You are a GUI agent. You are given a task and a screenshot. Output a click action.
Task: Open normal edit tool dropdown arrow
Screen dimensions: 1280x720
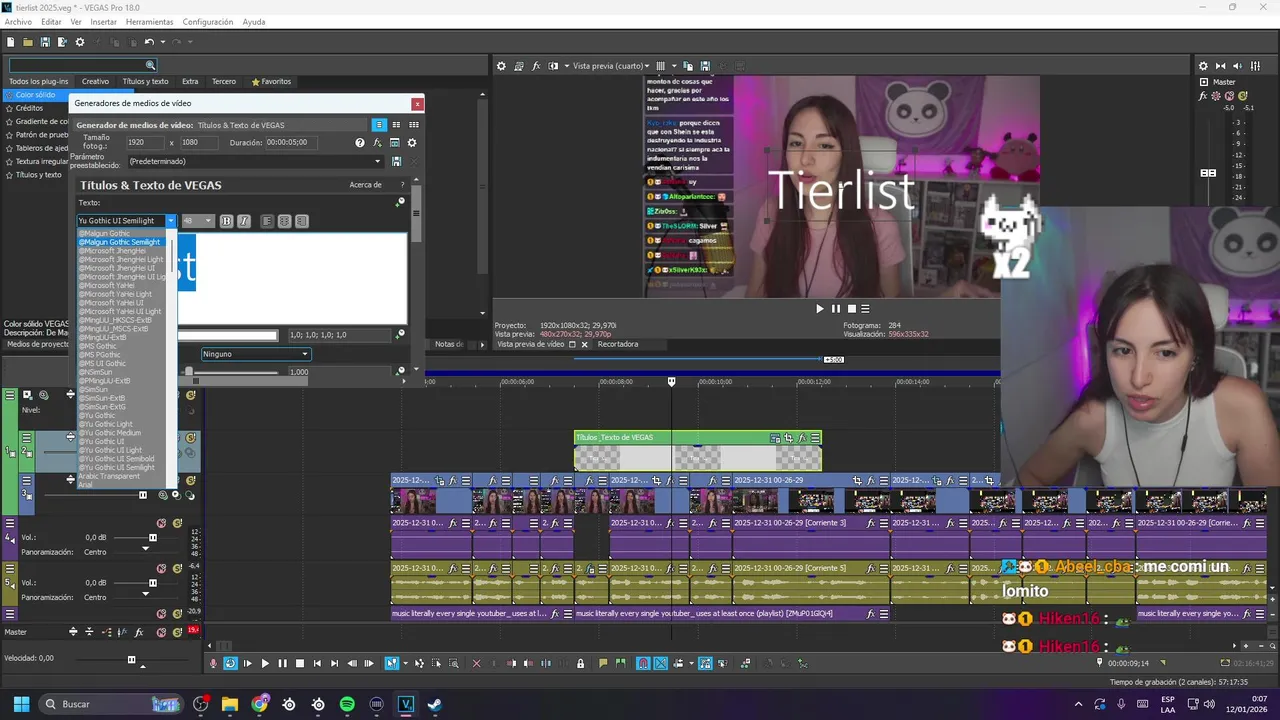[x=405, y=663]
